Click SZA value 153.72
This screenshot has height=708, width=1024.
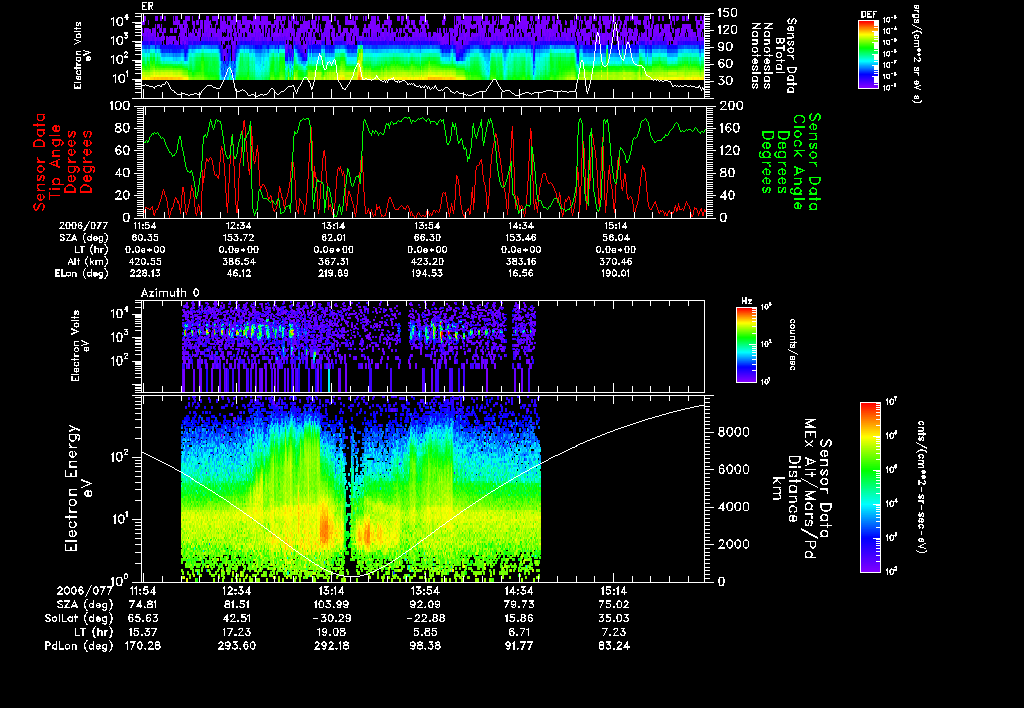click(x=238, y=238)
